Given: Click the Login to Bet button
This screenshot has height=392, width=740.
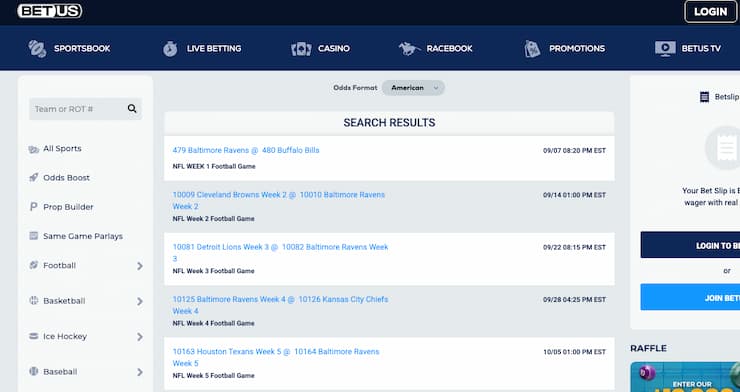Looking at the screenshot, I should (690, 245).
